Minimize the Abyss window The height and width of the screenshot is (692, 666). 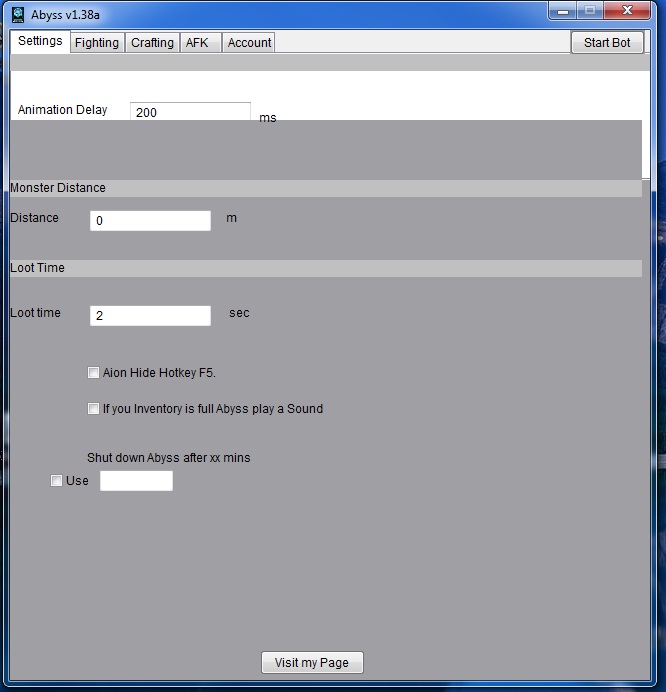coord(563,11)
